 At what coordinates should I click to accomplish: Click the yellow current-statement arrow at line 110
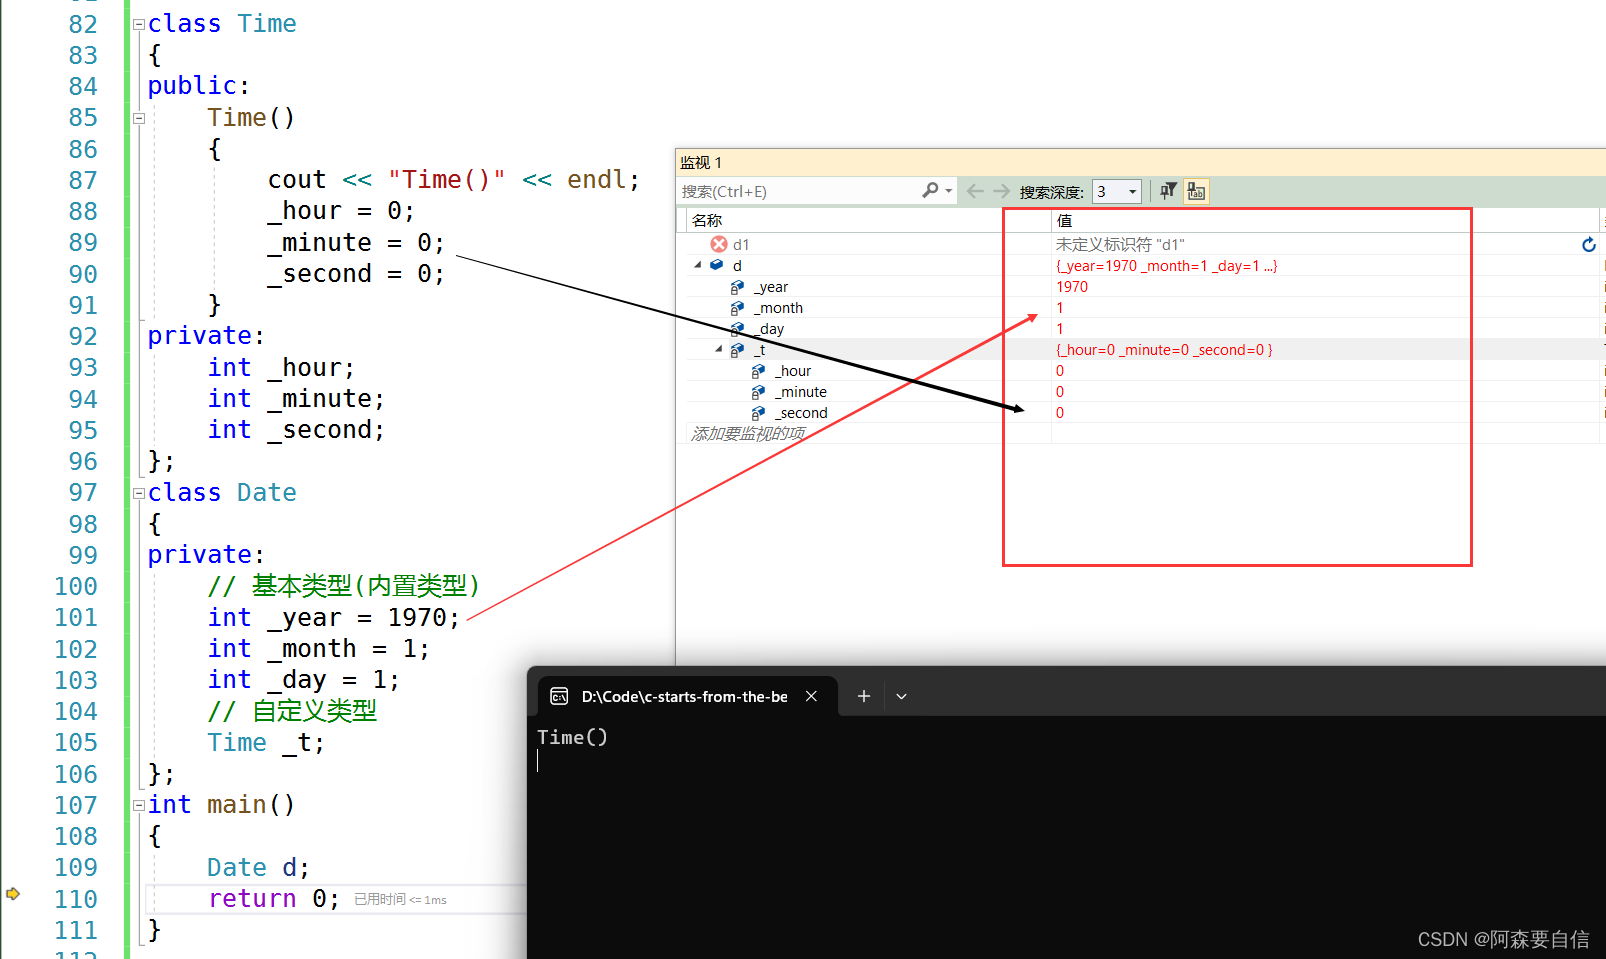coord(13,893)
